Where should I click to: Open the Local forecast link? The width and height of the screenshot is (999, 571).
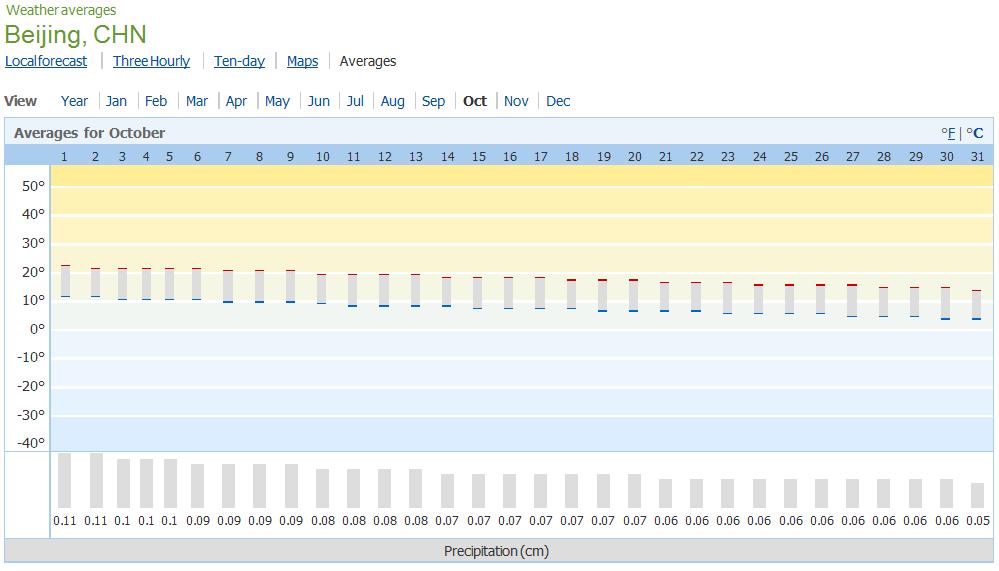click(46, 61)
